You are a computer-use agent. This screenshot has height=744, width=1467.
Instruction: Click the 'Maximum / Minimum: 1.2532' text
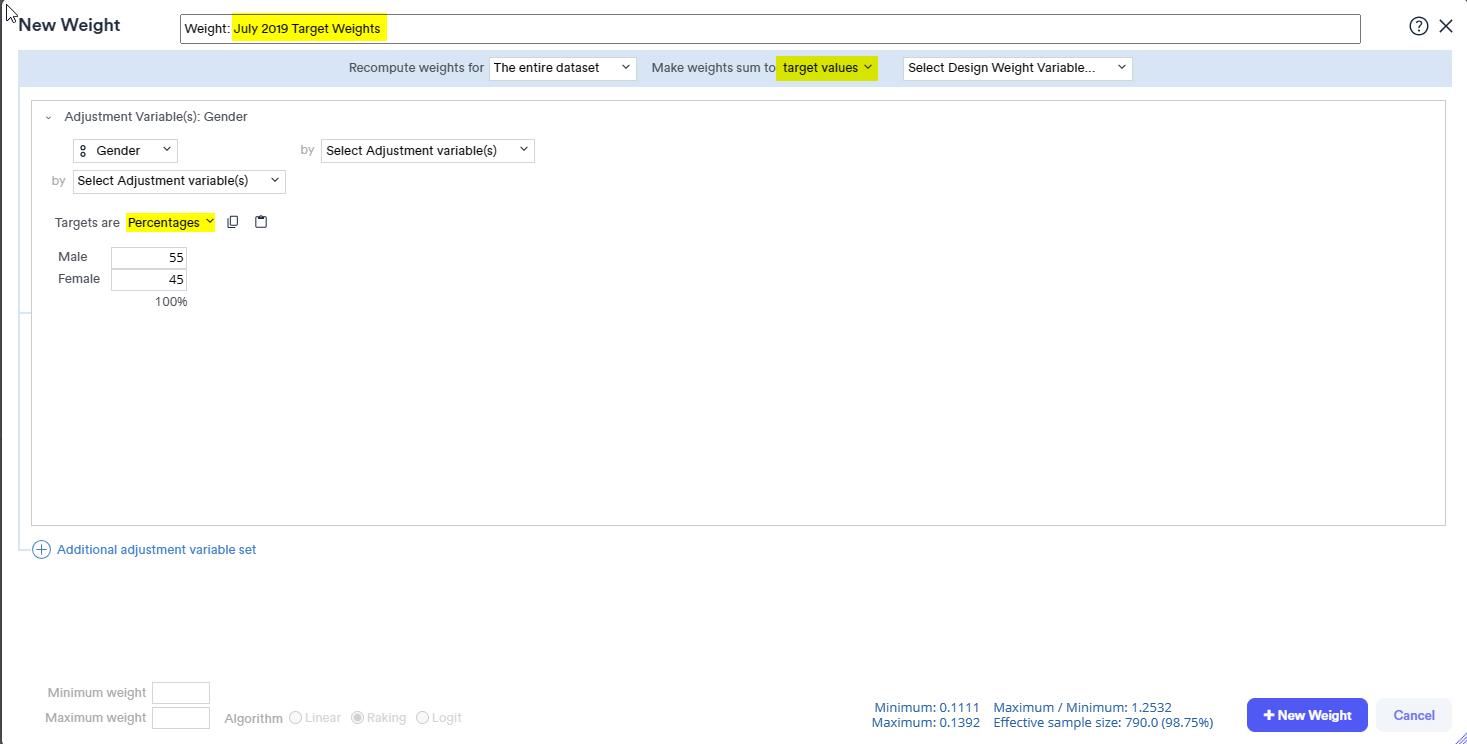tap(1082, 707)
